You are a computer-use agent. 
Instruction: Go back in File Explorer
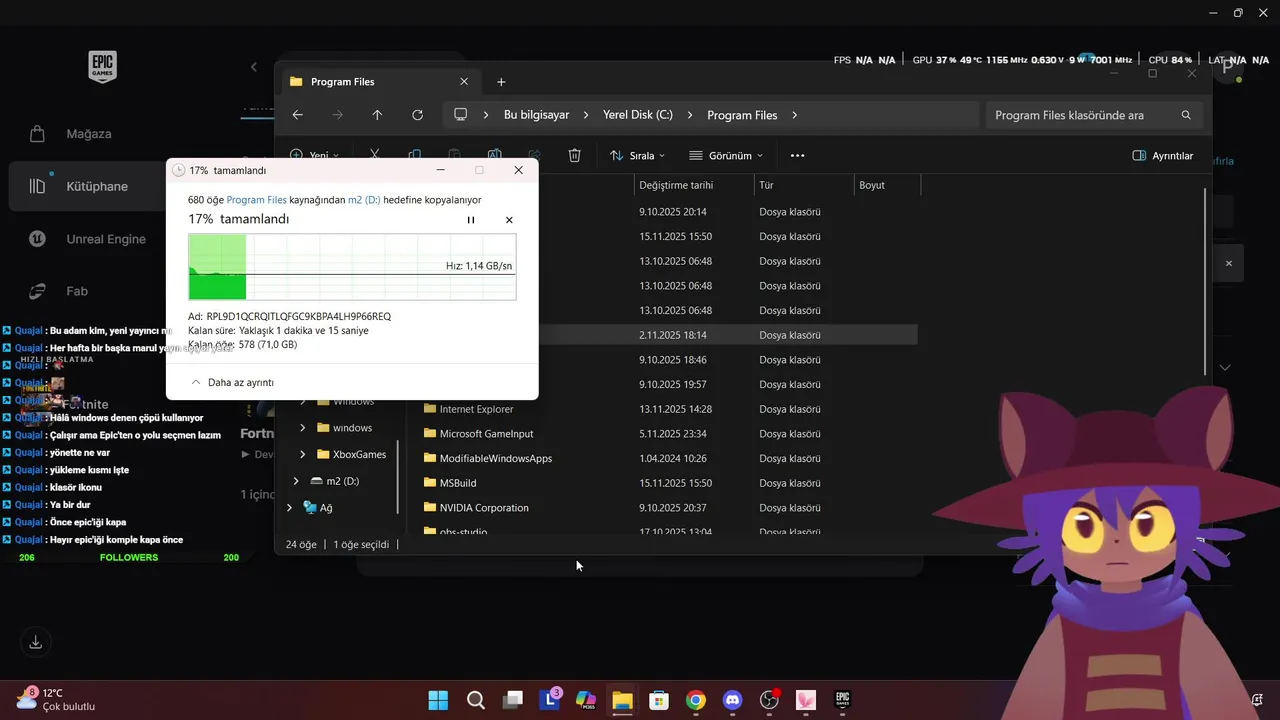tap(297, 115)
